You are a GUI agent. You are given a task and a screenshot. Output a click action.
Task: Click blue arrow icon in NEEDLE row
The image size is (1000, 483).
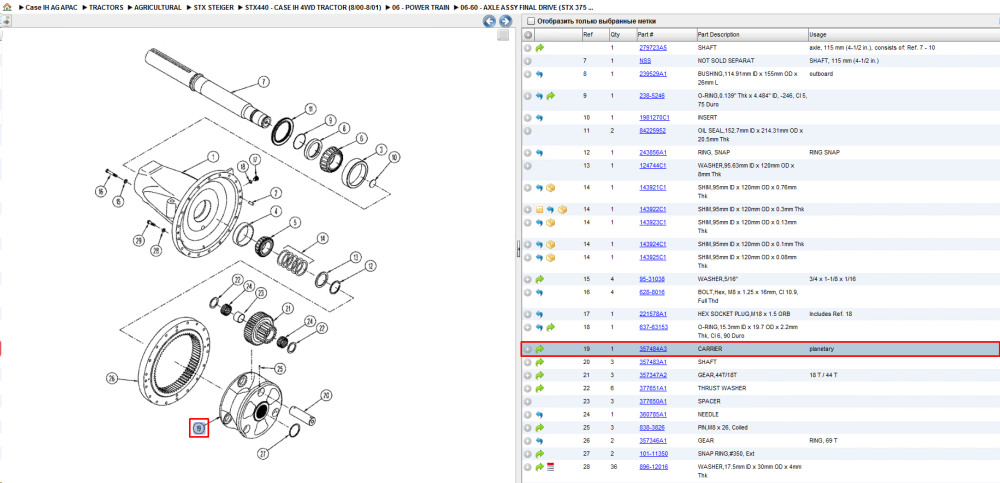pos(540,415)
